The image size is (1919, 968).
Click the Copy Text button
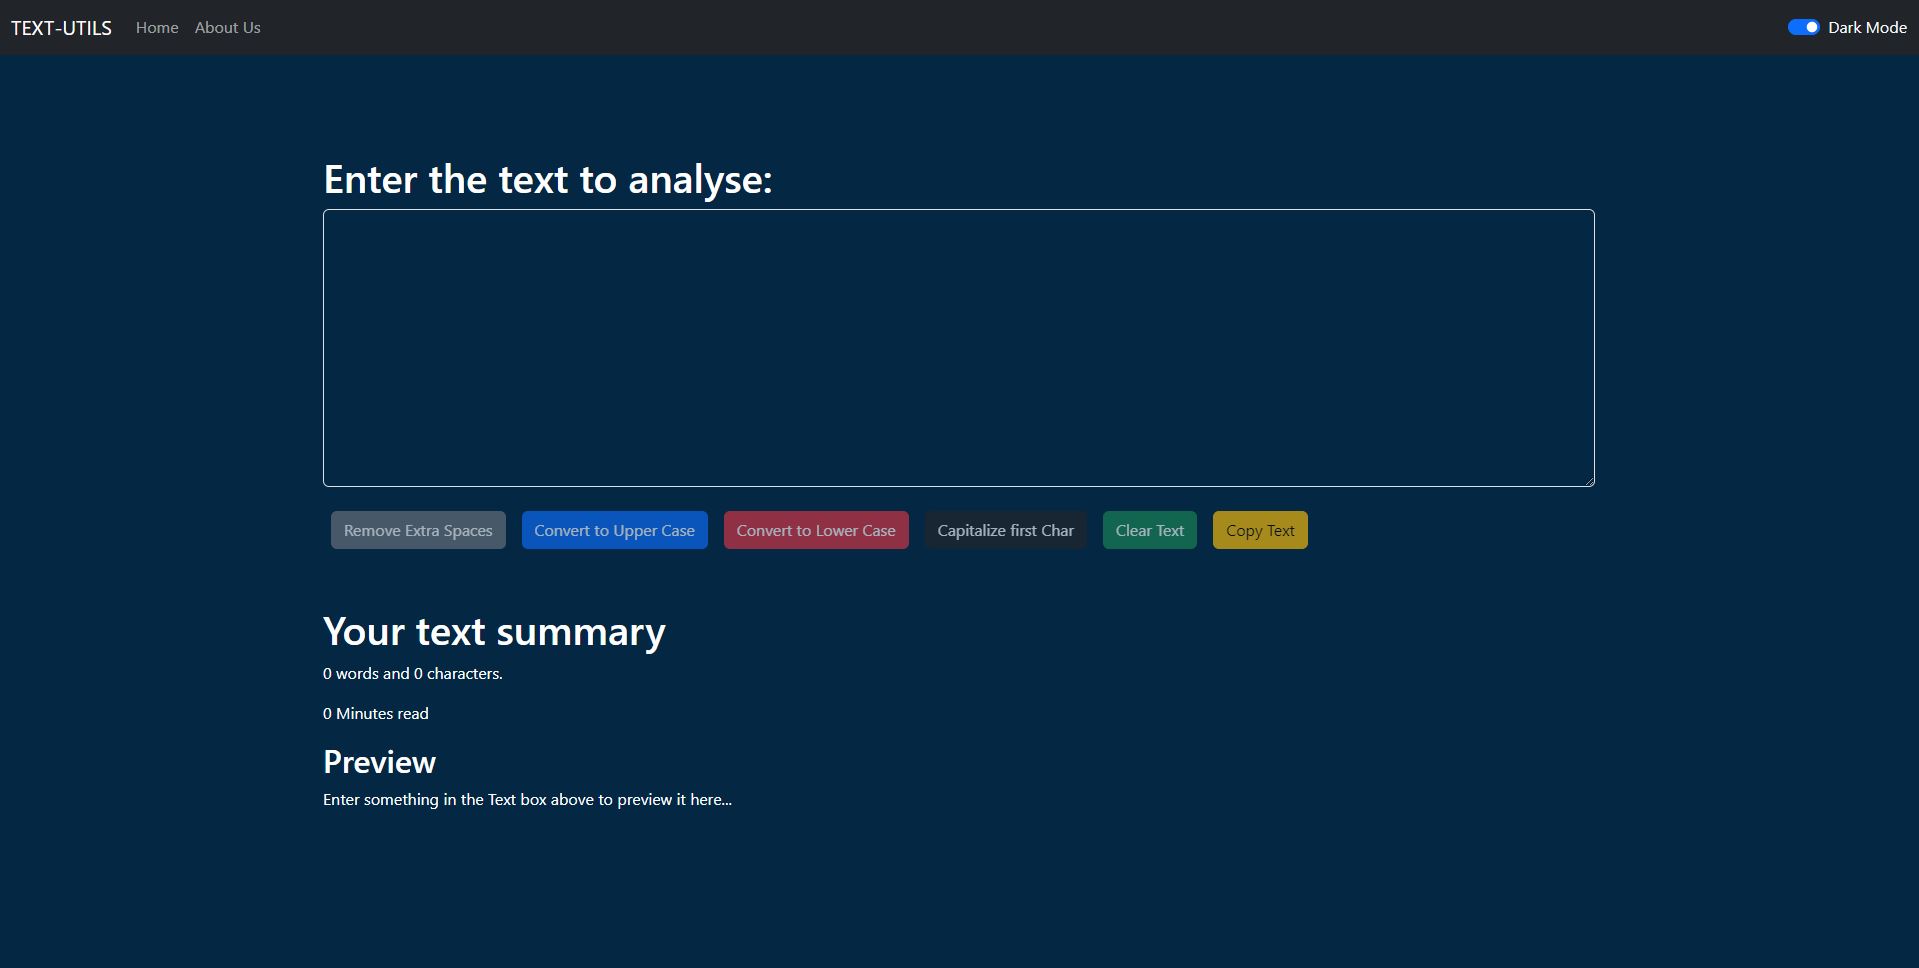(x=1260, y=530)
